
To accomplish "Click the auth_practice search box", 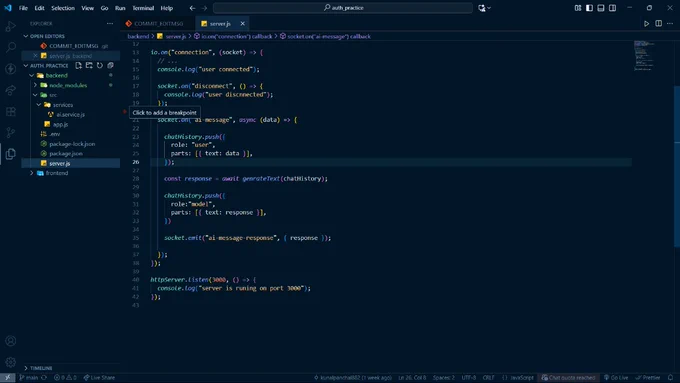I will 343,8.
